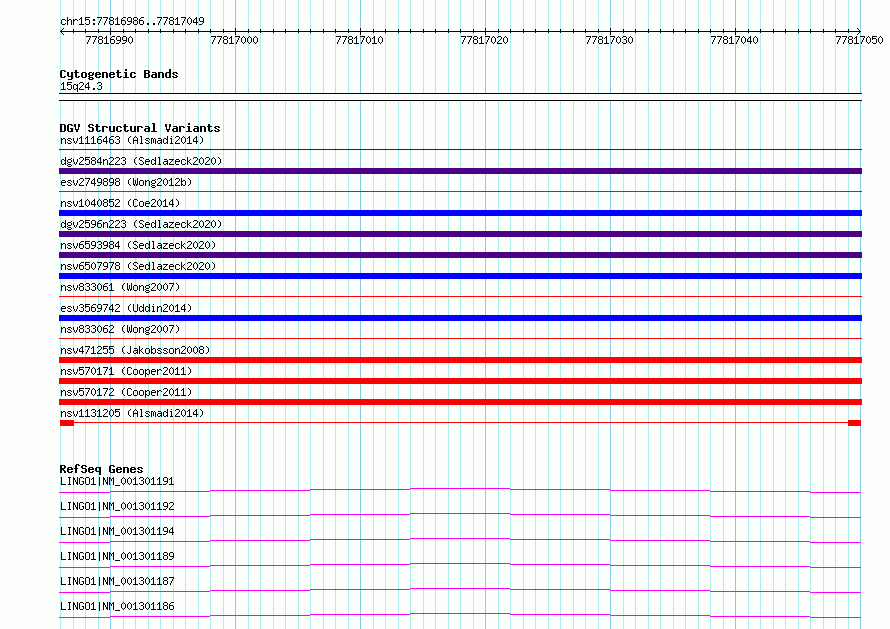
Task: Open the RefSeq Genes track heading
Action: pyautogui.click(x=102, y=469)
